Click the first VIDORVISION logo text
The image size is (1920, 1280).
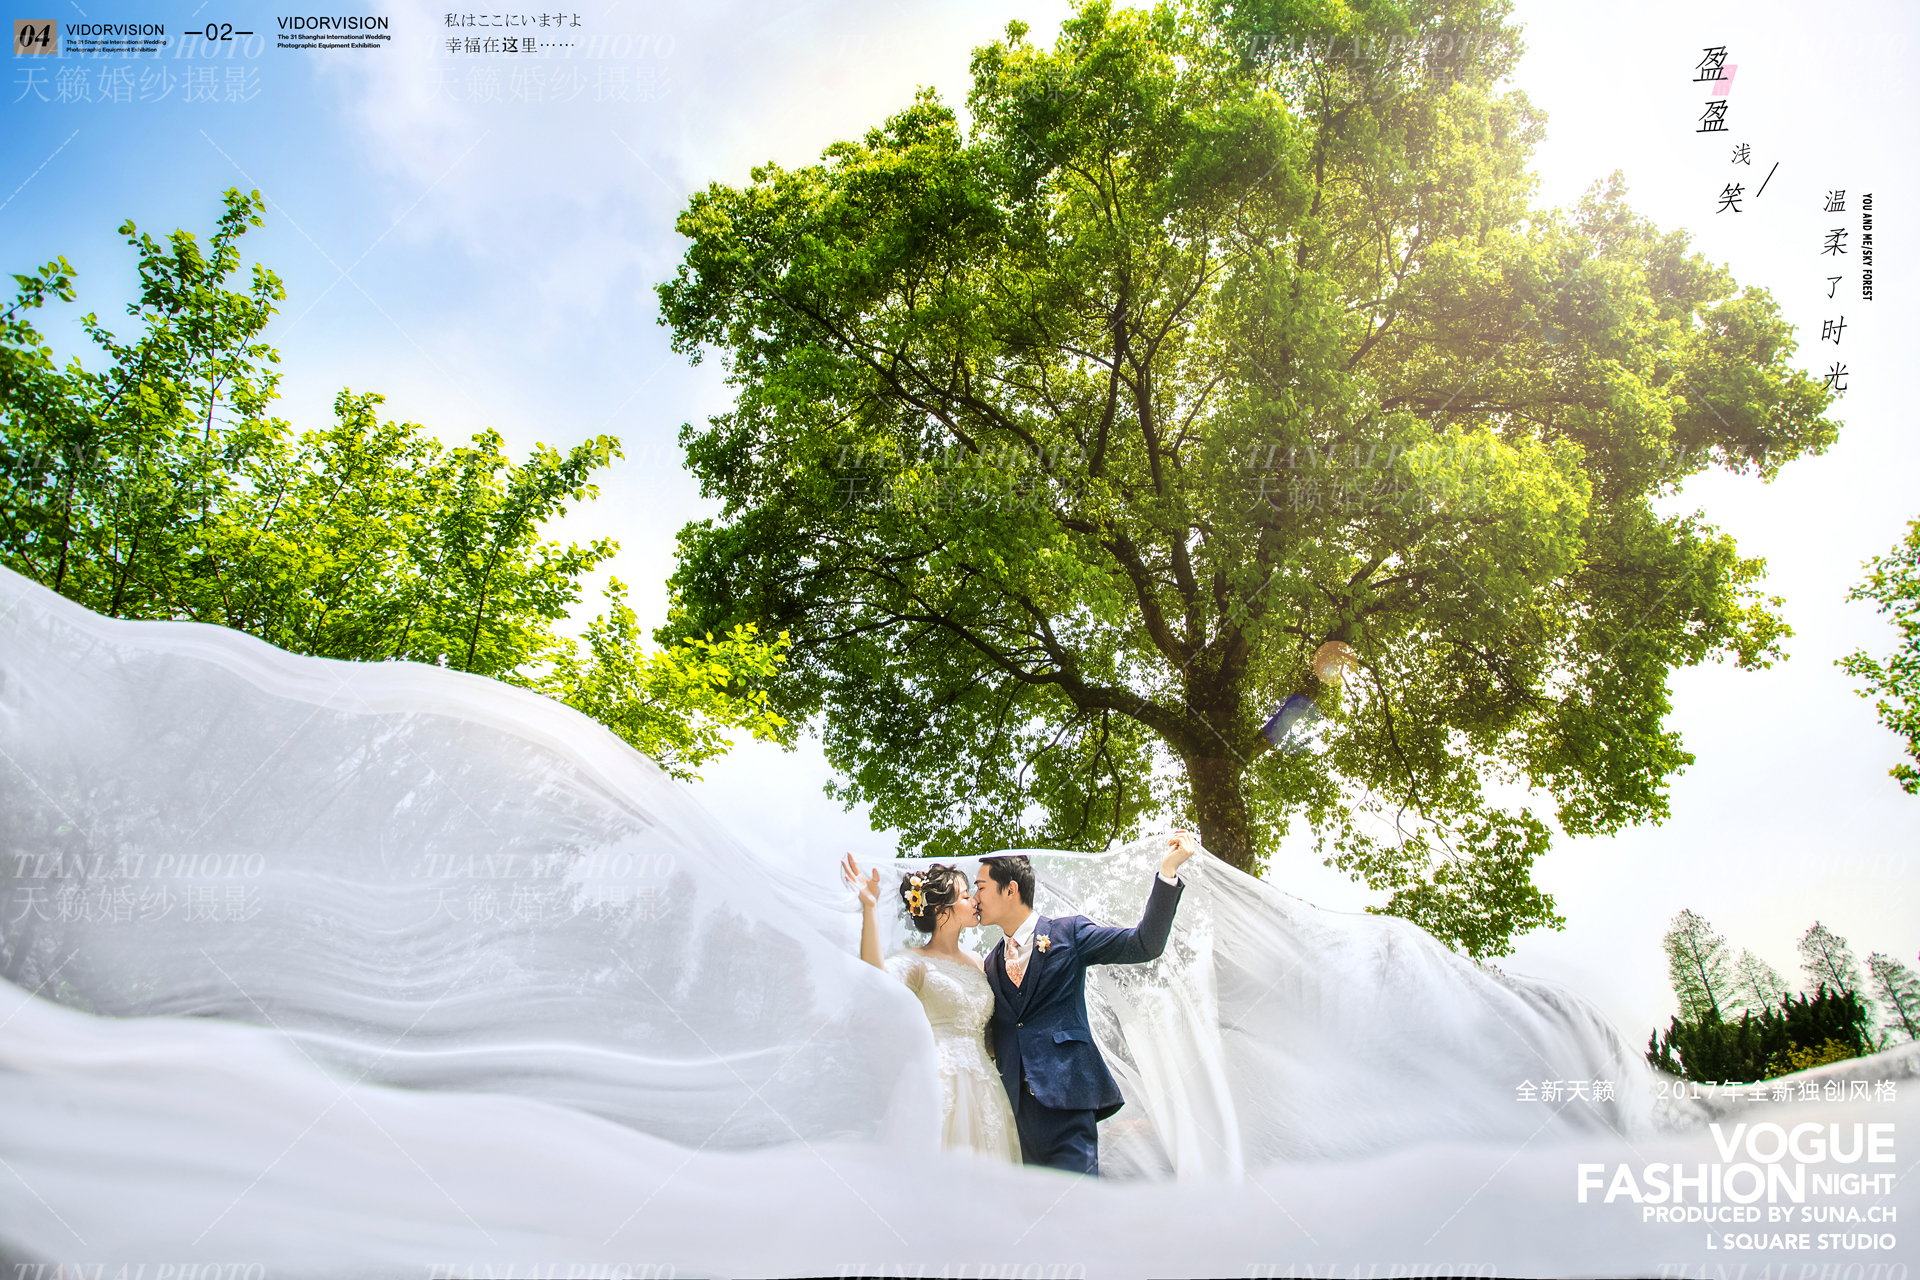click(115, 30)
